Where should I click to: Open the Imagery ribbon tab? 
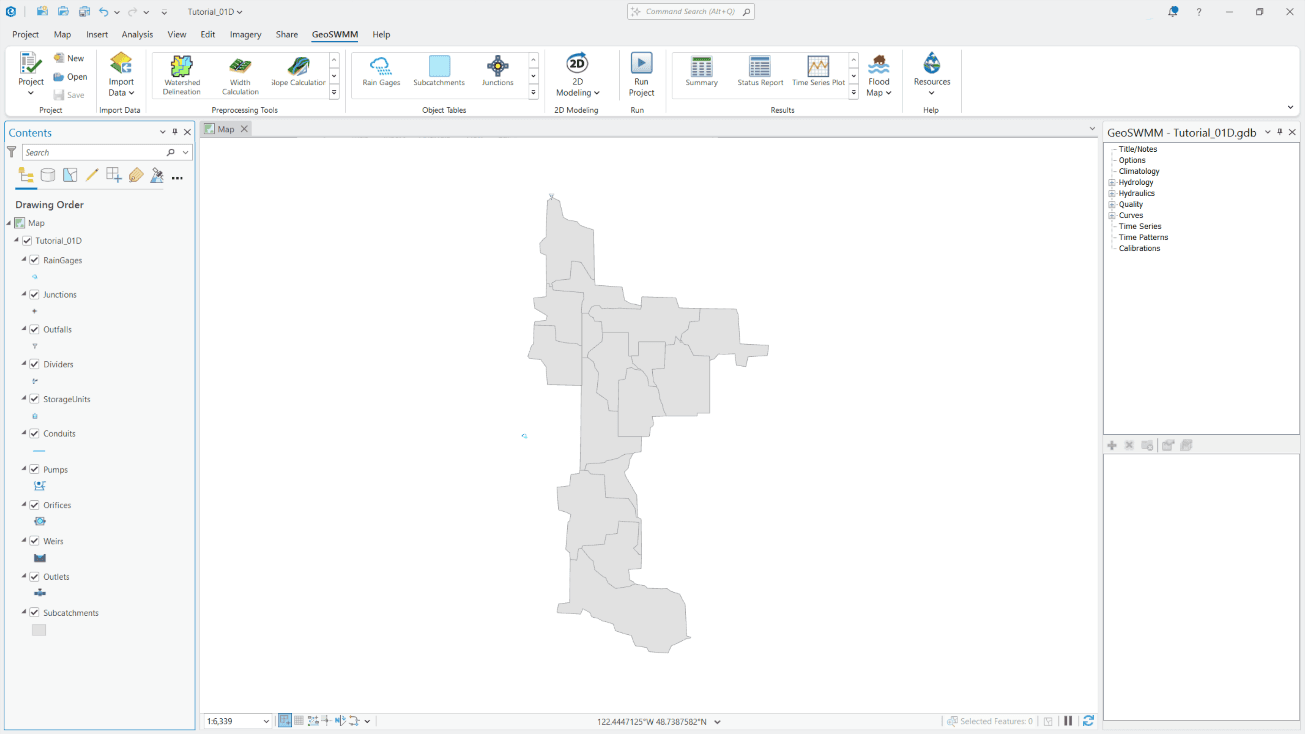245,34
